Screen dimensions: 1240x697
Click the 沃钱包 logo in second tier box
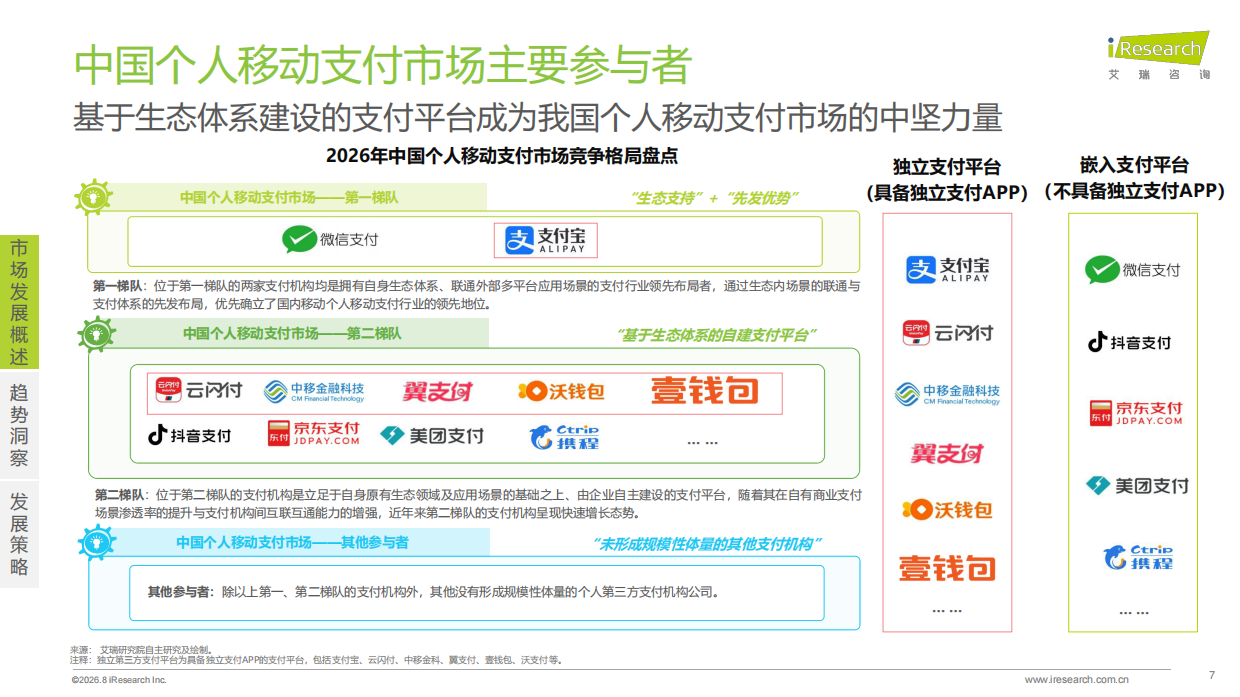pos(562,391)
